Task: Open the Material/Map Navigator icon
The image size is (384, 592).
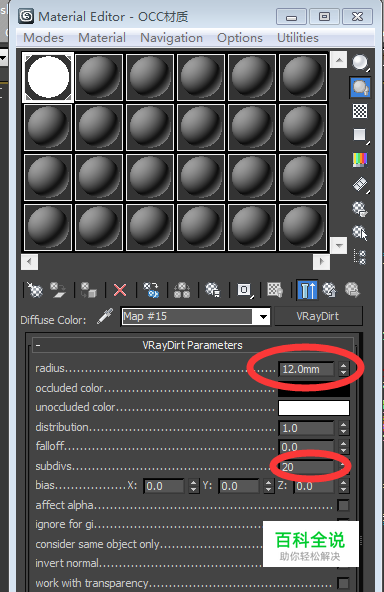Action: click(360, 257)
